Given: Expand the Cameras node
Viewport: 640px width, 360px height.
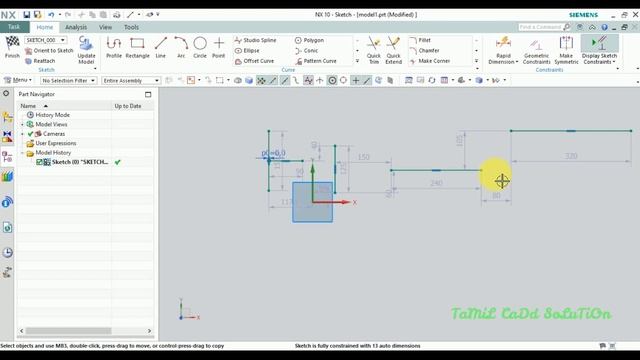Looking at the screenshot, I should coord(22,134).
